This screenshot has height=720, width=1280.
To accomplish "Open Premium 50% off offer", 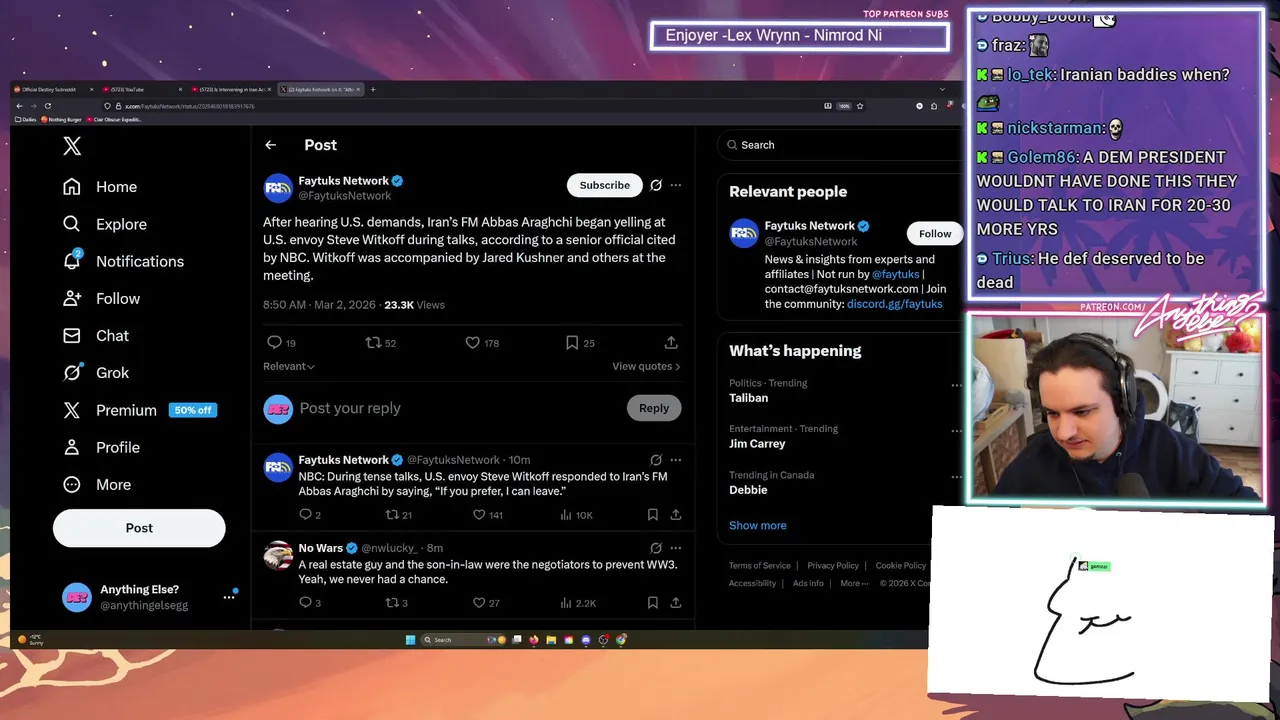I will 139,410.
